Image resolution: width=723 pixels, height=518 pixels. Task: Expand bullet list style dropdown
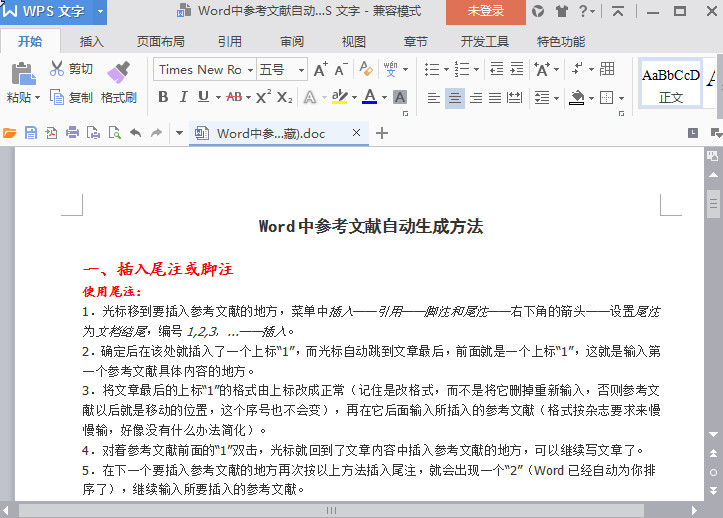[446, 70]
